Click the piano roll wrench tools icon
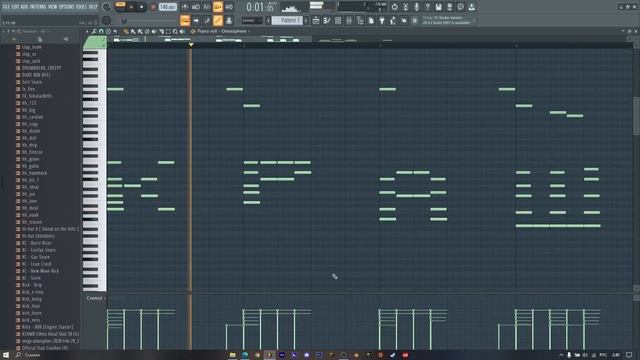This screenshot has width=640, height=360. click(x=94, y=31)
